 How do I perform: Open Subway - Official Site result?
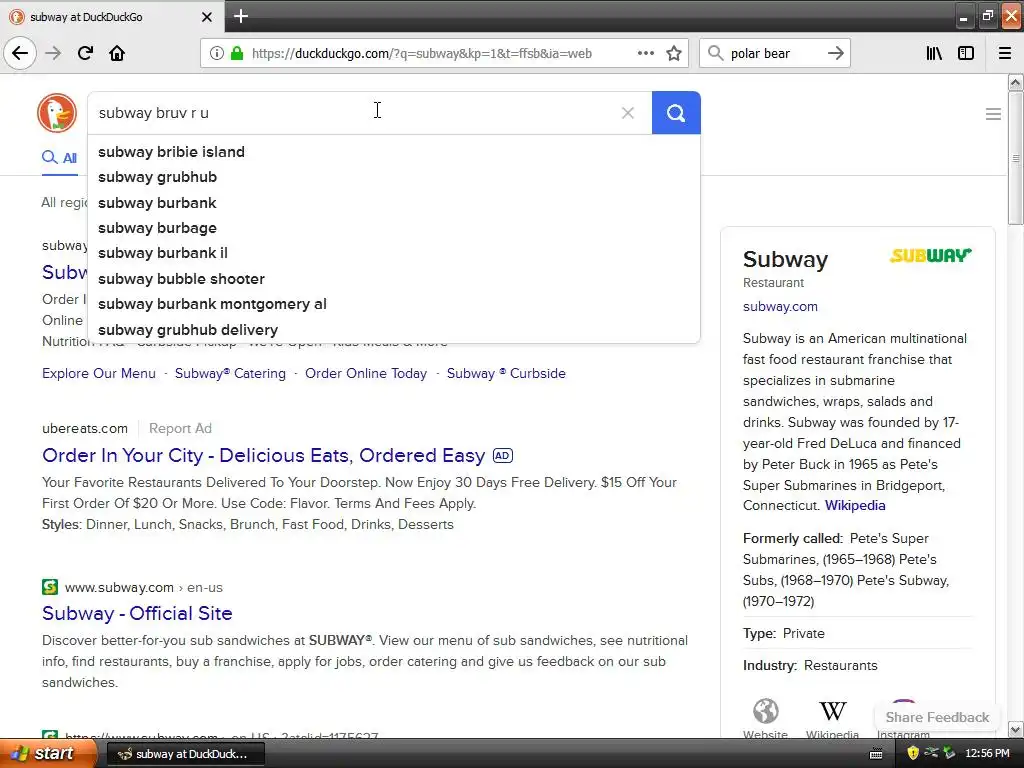(137, 613)
